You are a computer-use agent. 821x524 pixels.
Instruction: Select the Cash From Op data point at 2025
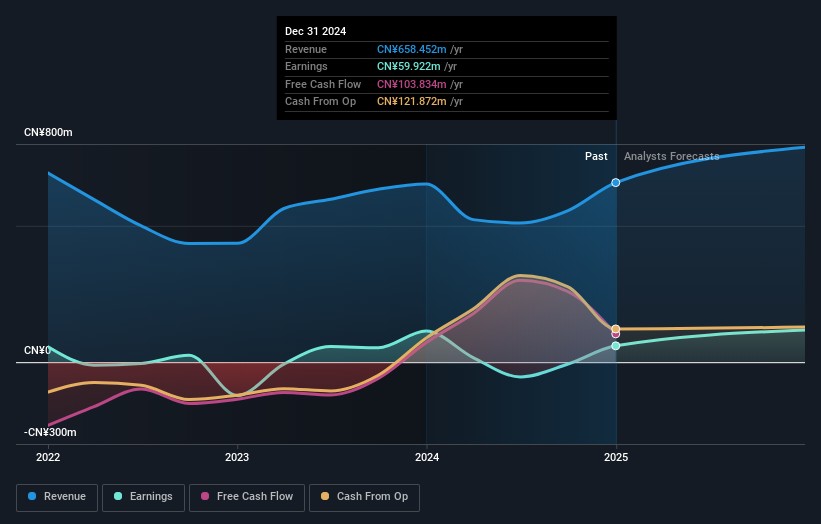(x=616, y=329)
